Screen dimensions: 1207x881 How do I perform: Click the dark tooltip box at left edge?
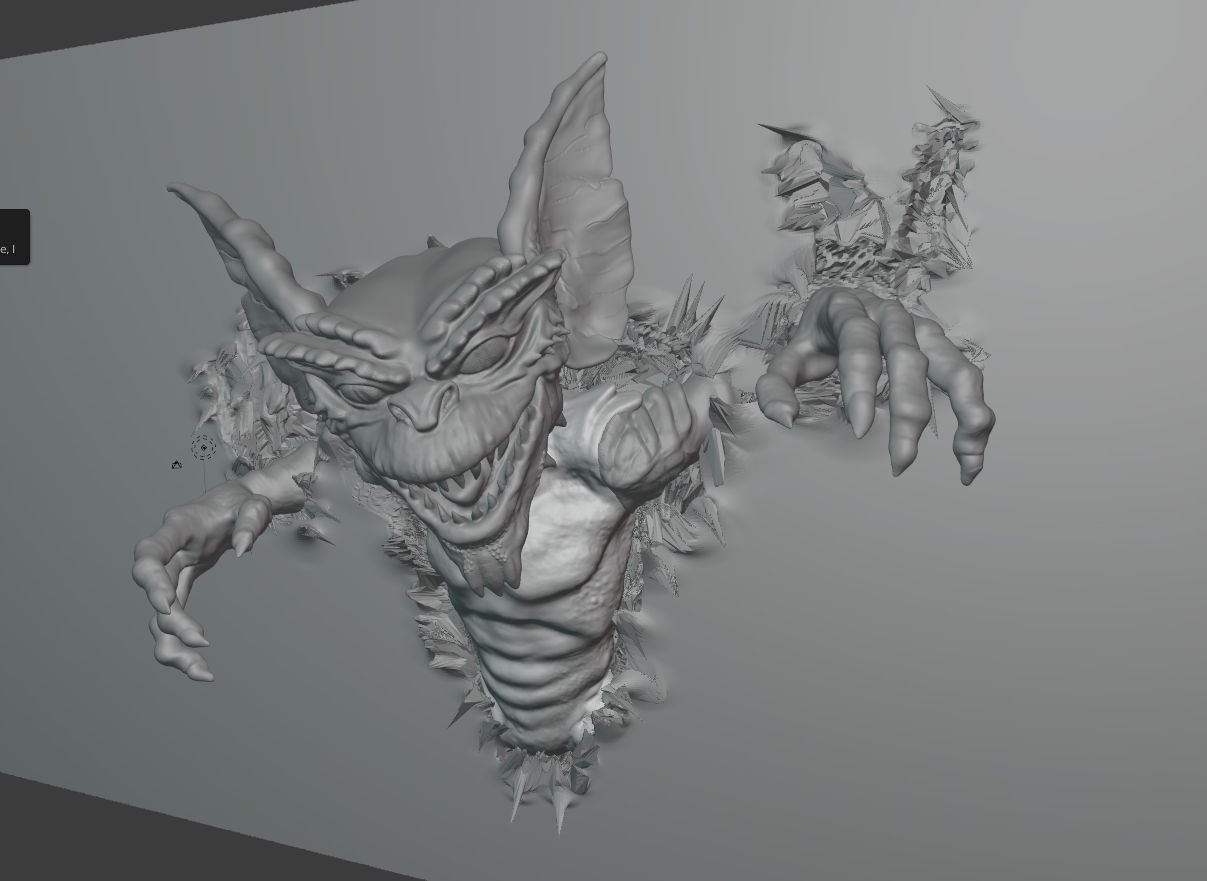pos(14,237)
